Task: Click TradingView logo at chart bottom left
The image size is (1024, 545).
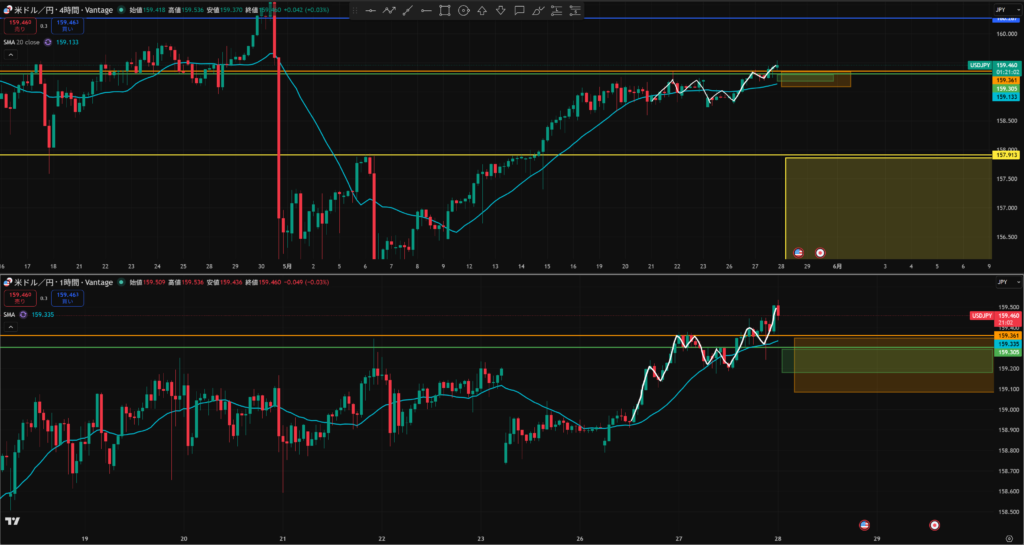Action: click(x=12, y=521)
